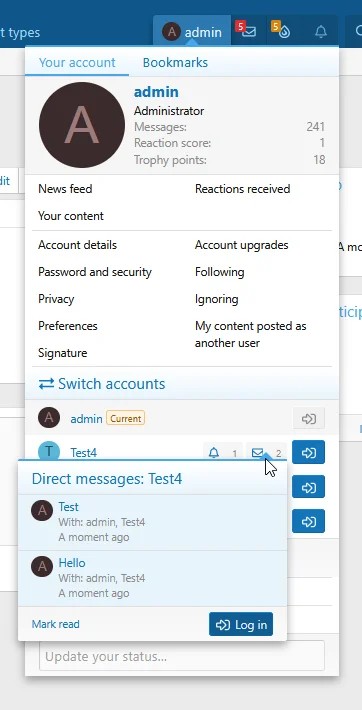Click the Trophy points value 18

(319, 160)
